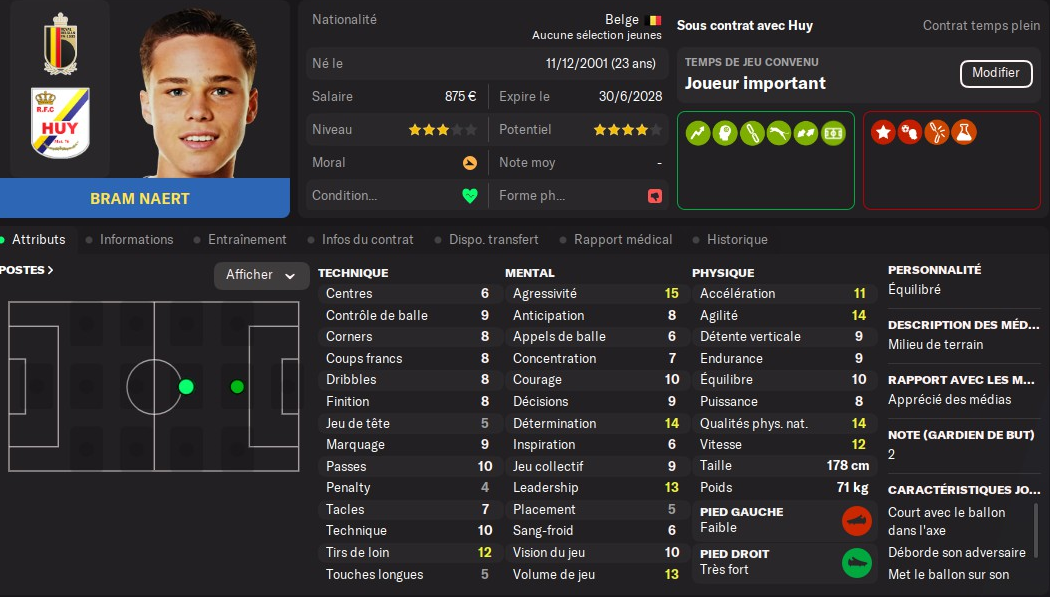
Task: Click the green football pitch icon
Action: 833,132
